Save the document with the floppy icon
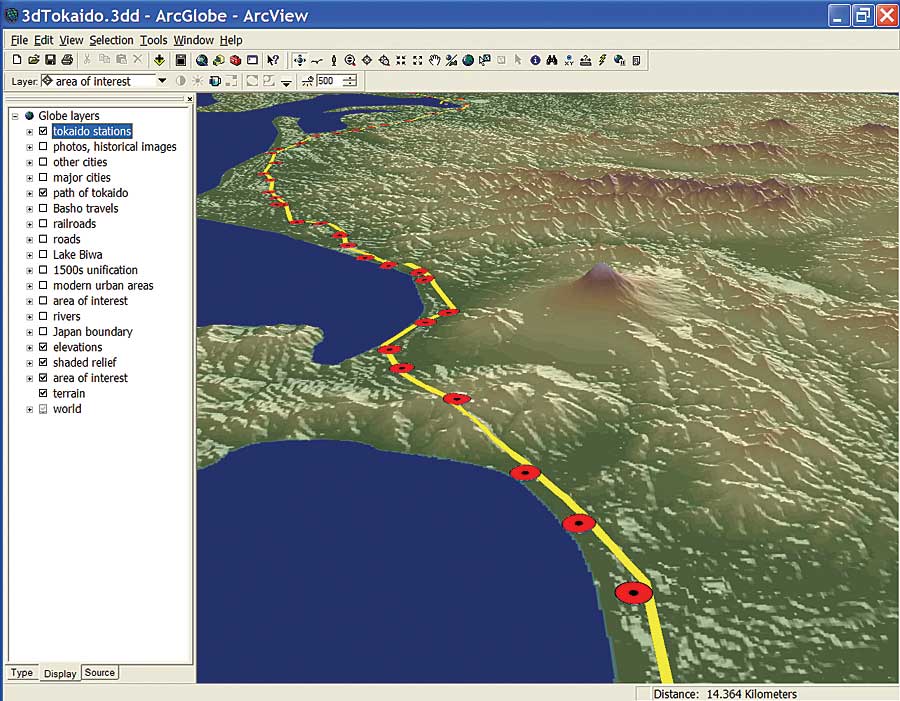Image resolution: width=900 pixels, height=701 pixels. pos(50,60)
